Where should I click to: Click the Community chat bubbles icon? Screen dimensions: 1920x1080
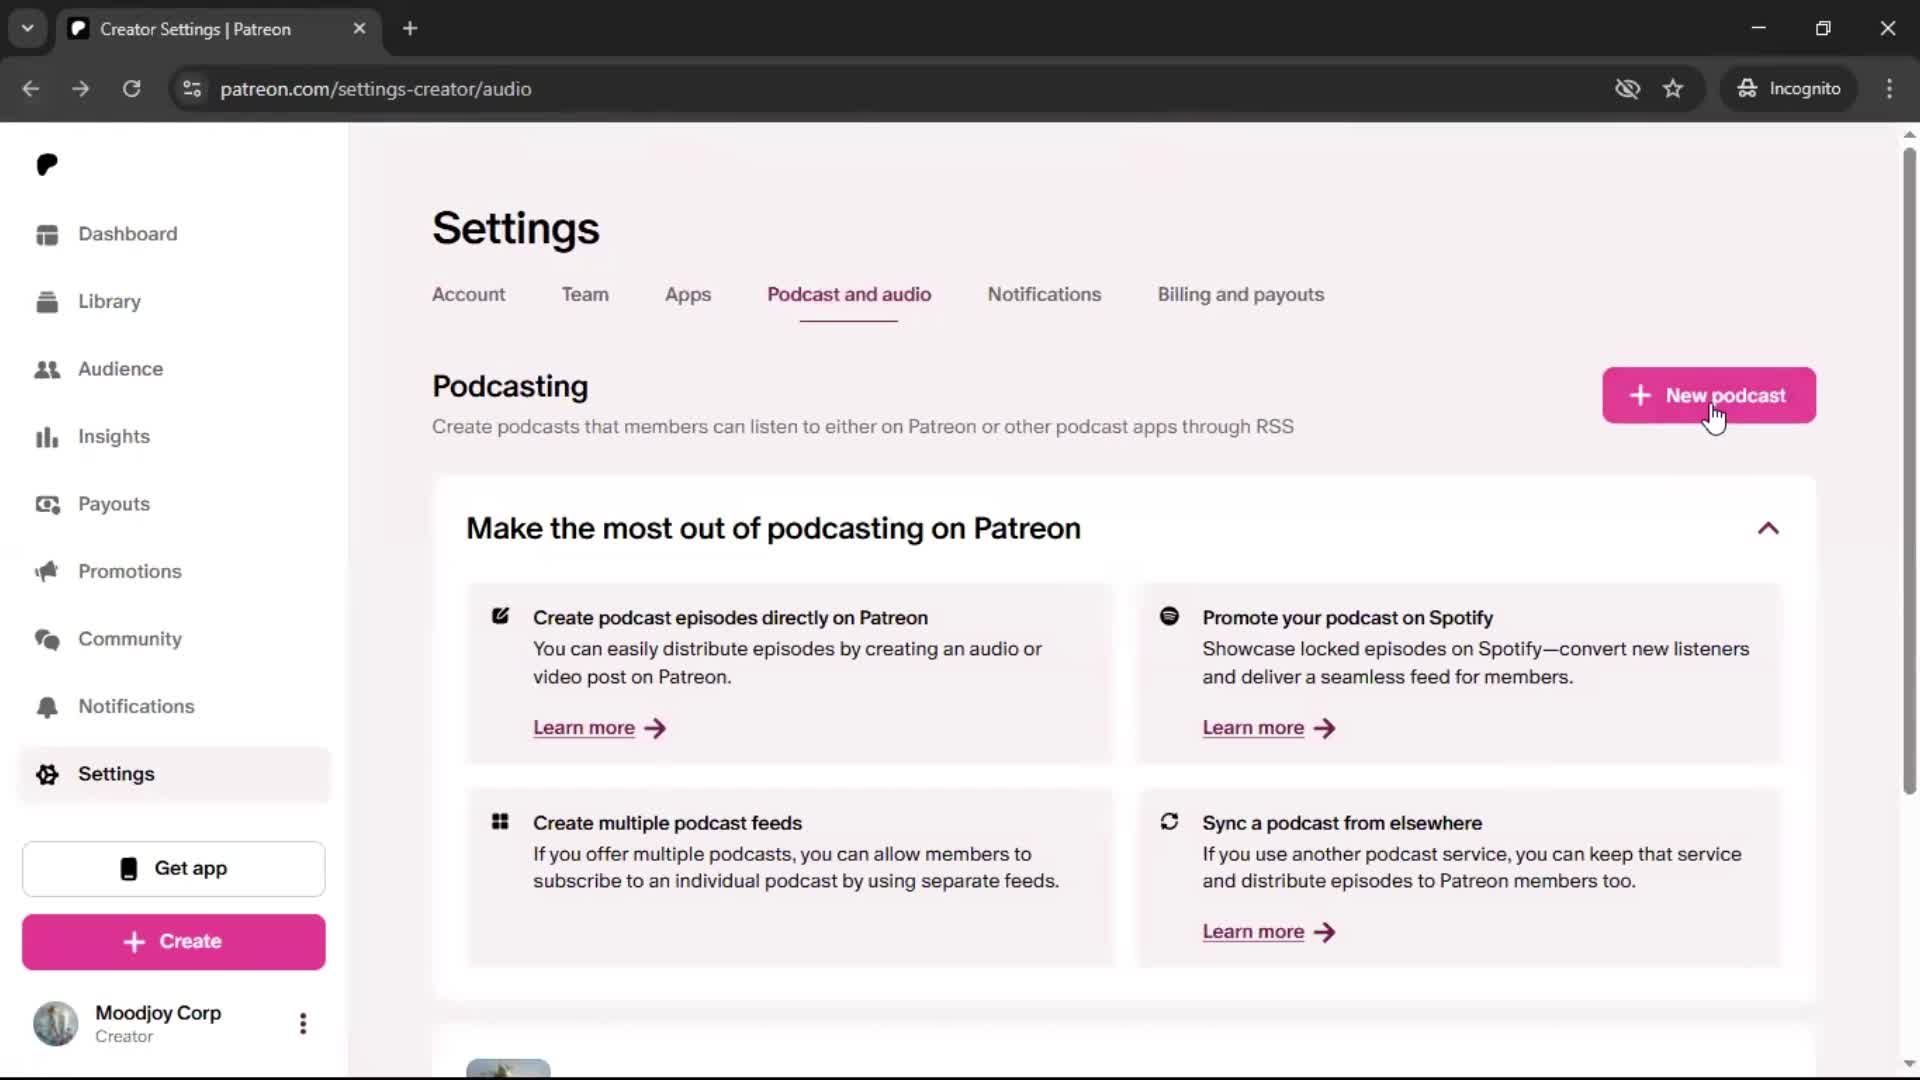[x=47, y=640]
